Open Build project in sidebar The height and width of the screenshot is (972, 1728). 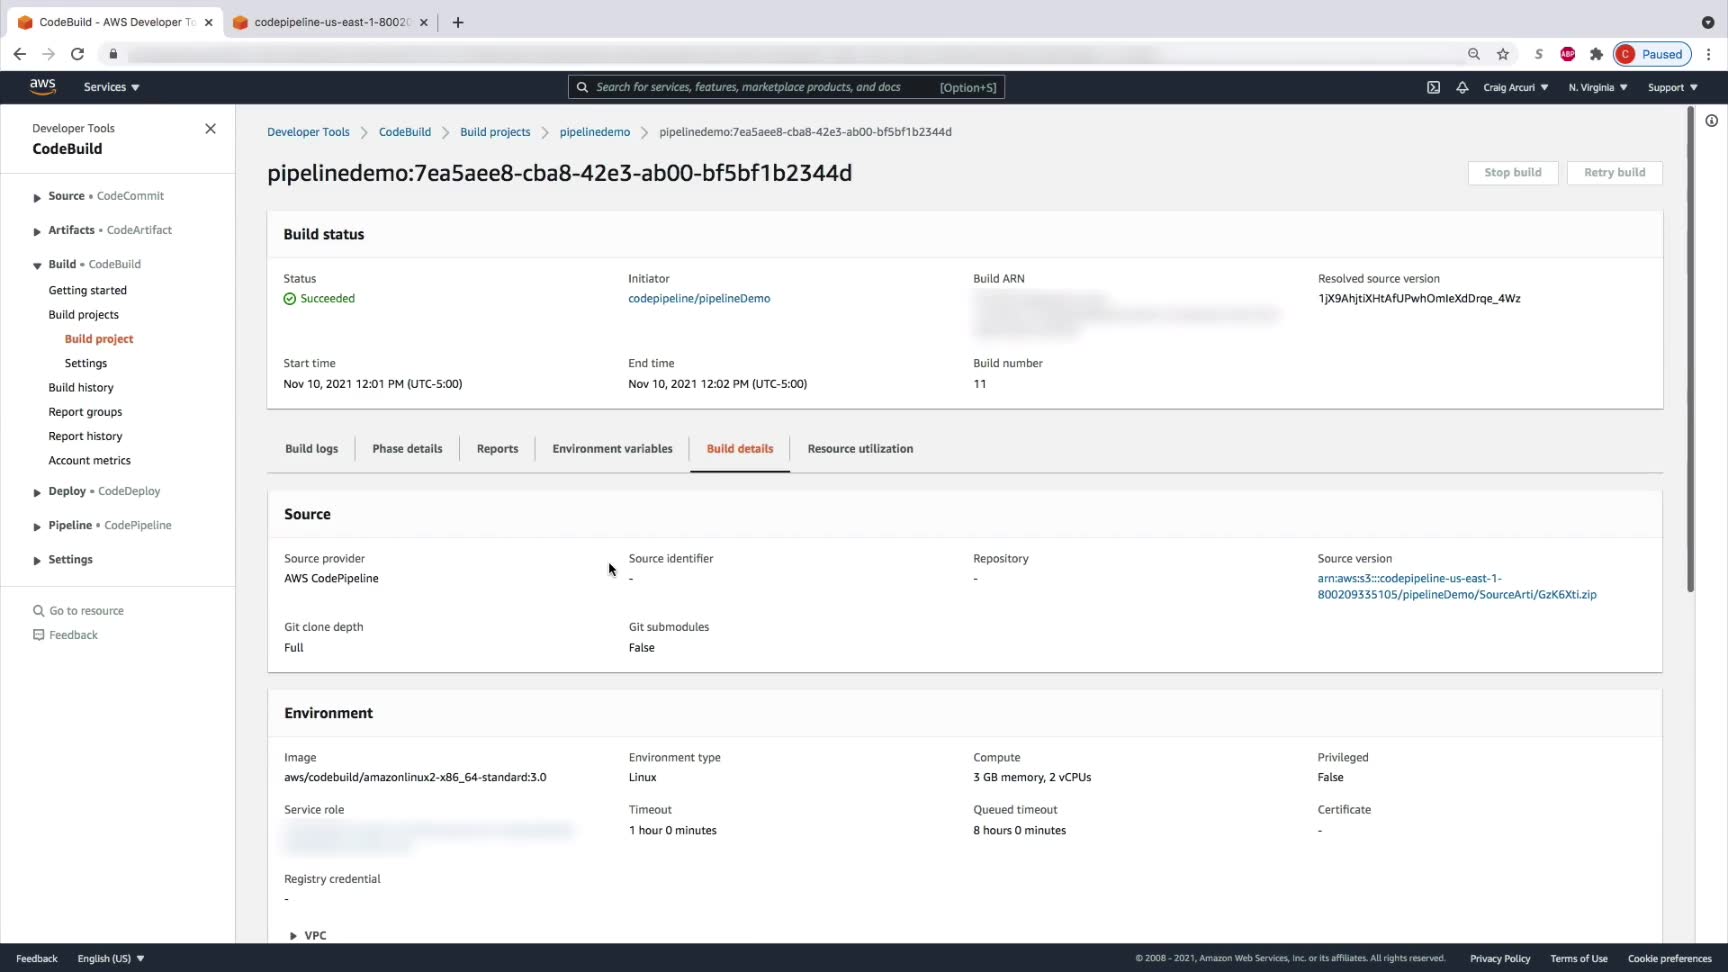click(x=99, y=339)
